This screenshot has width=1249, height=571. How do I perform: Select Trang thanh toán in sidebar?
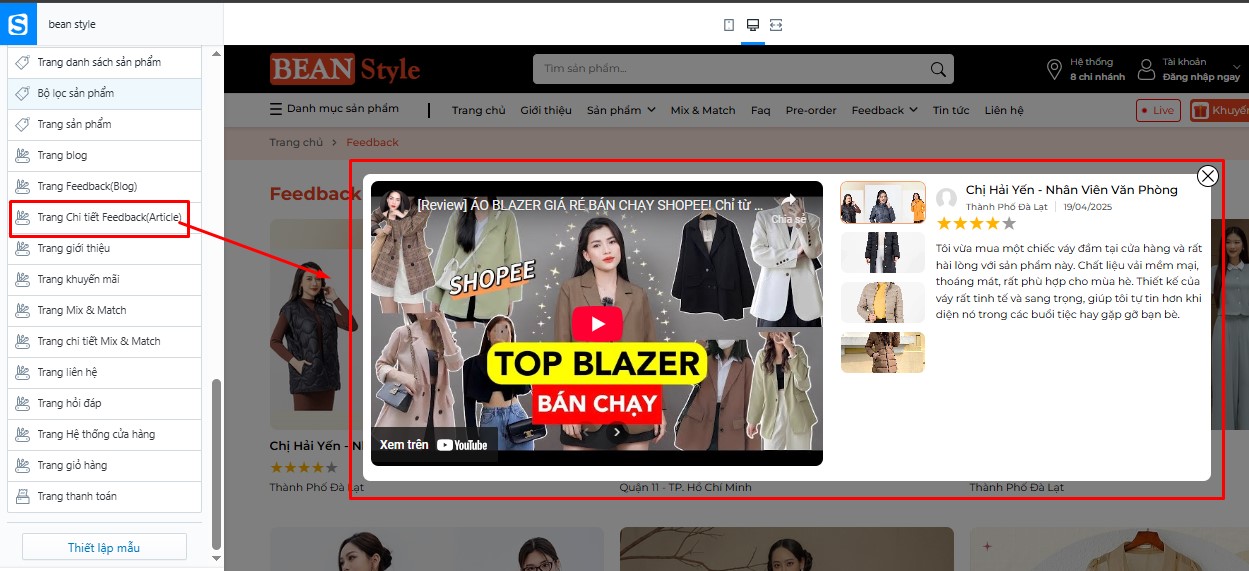pyautogui.click(x=105, y=496)
